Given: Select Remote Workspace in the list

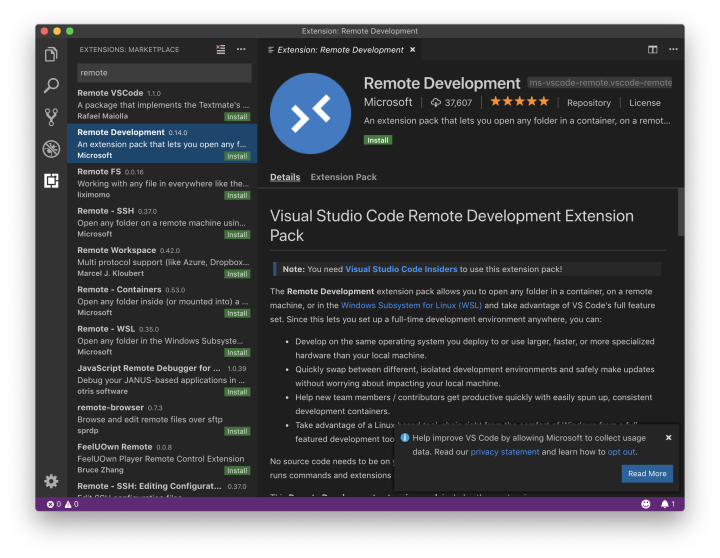Looking at the screenshot, I should pyautogui.click(x=162, y=261).
